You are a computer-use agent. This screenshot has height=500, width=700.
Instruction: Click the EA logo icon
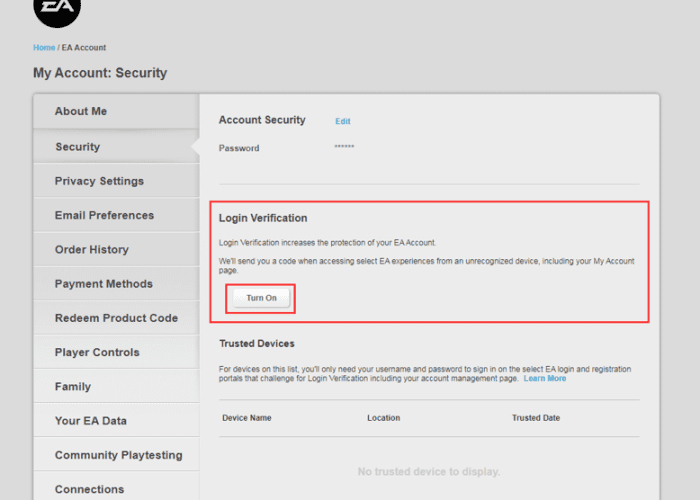tap(57, 10)
